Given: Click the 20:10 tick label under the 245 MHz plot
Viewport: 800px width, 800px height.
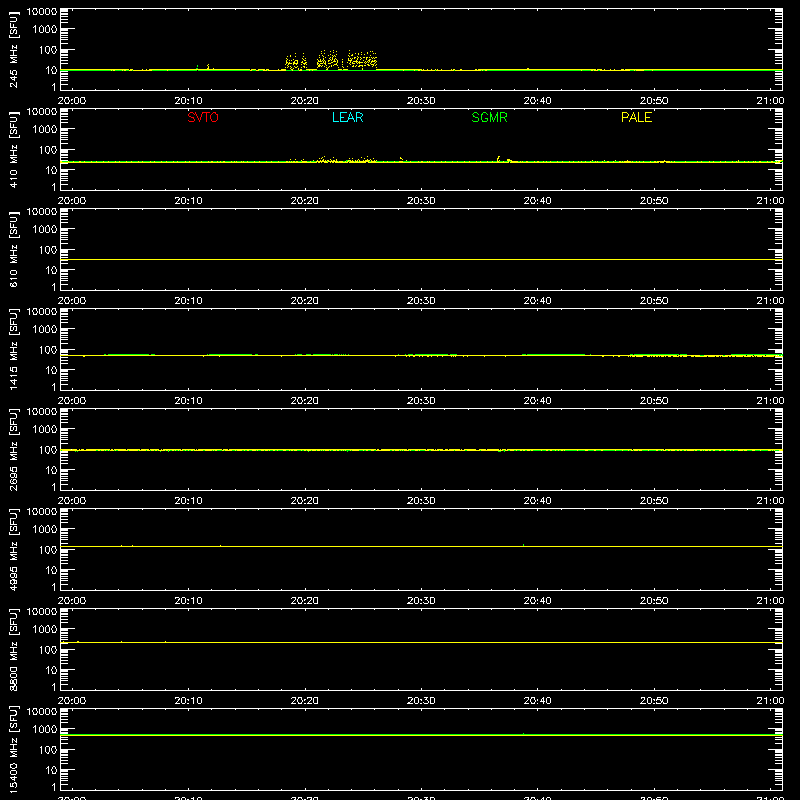Looking at the screenshot, I should (x=188, y=101).
